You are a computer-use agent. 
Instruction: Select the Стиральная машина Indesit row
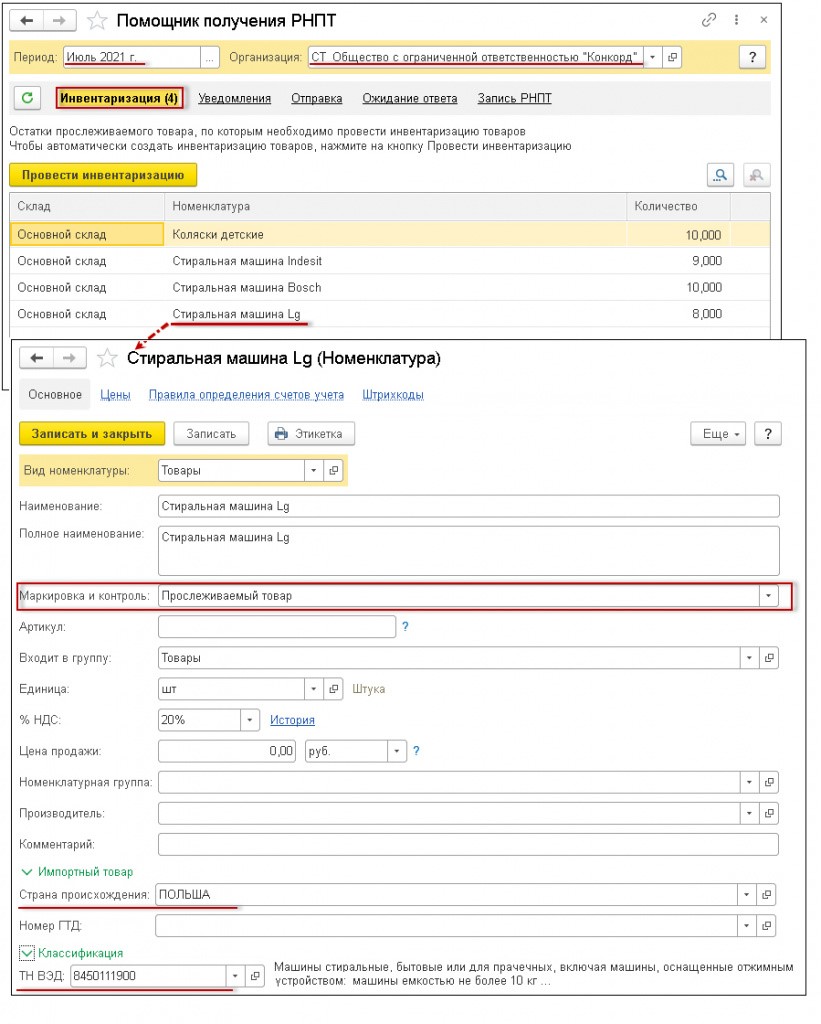[x=390, y=261]
